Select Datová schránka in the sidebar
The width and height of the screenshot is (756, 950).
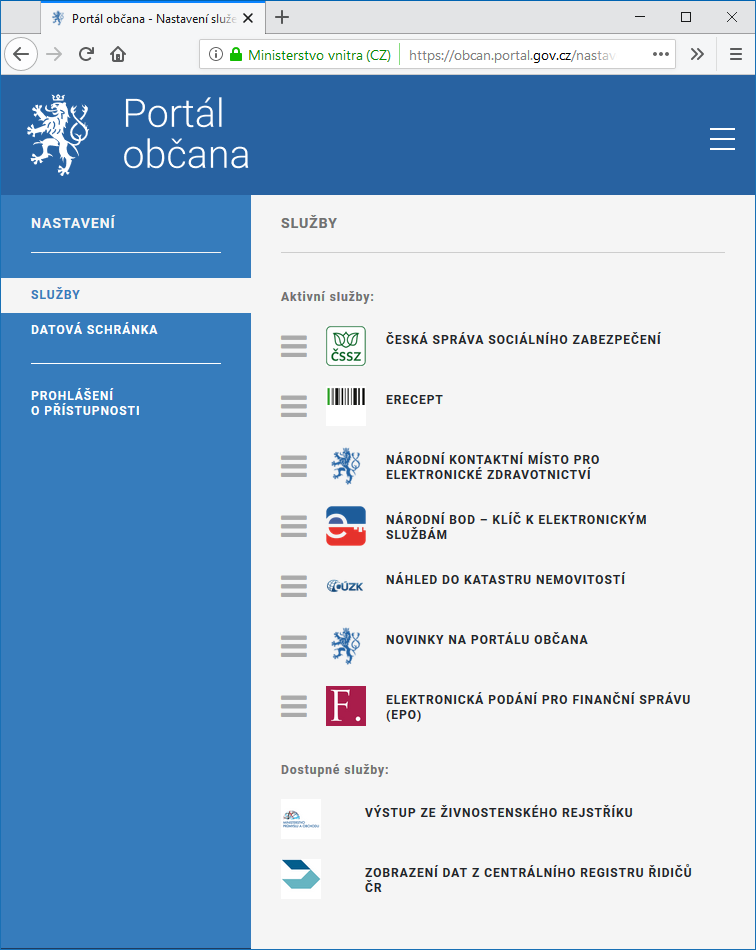pyautogui.click(x=94, y=329)
